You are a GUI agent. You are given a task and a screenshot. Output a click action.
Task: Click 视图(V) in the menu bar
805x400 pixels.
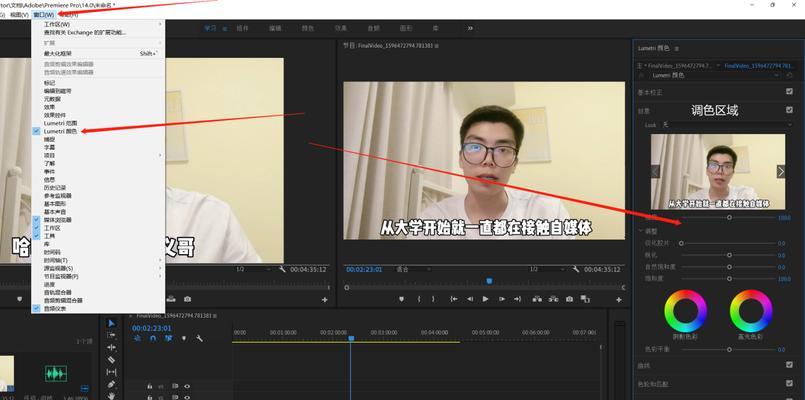(x=20, y=15)
